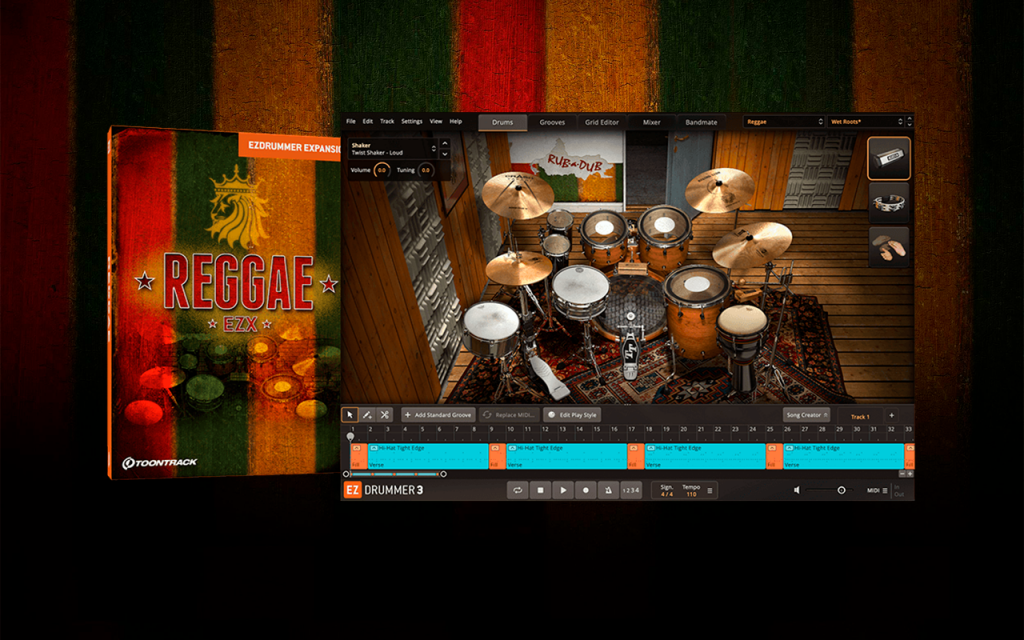The width and height of the screenshot is (1024, 640).
Task: Click the kick drum in the kit
Action: click(631, 307)
